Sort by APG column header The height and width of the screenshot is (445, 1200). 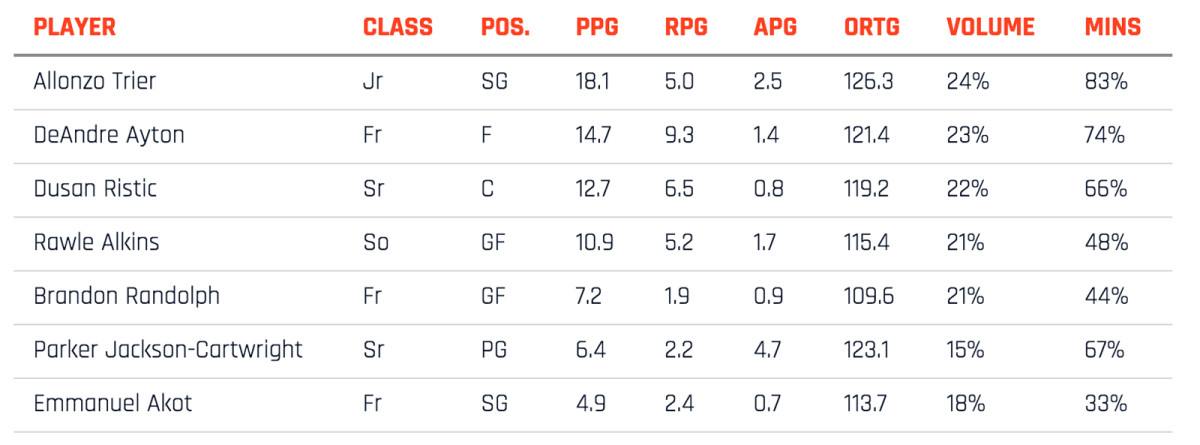click(x=775, y=27)
